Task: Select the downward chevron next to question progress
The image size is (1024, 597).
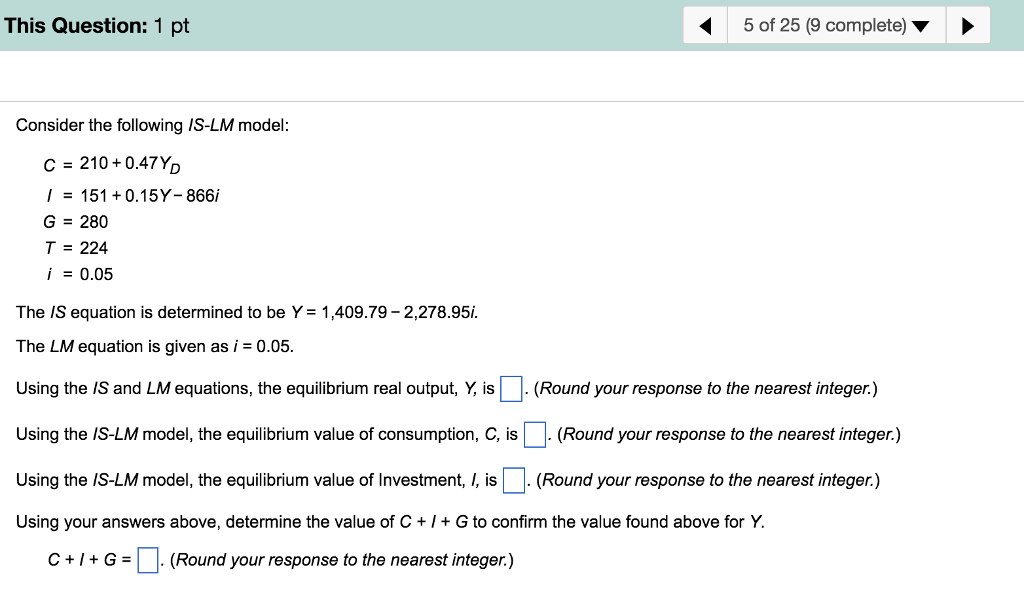Action: pyautogui.click(x=922, y=25)
